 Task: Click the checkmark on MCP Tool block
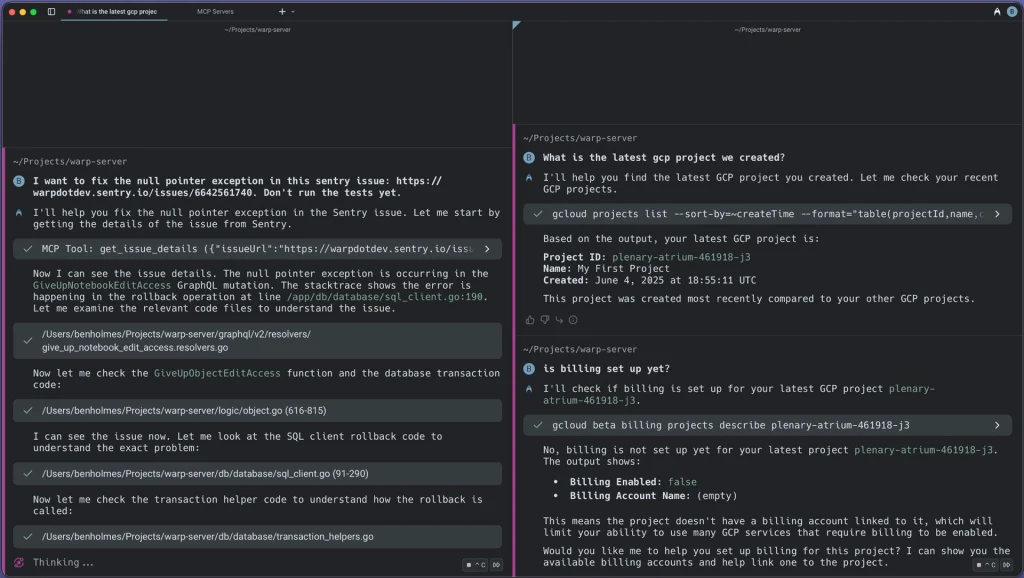(x=27, y=249)
